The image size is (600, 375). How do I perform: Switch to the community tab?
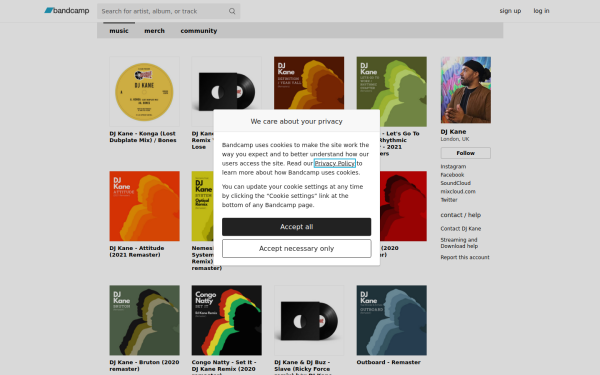pyautogui.click(x=199, y=31)
